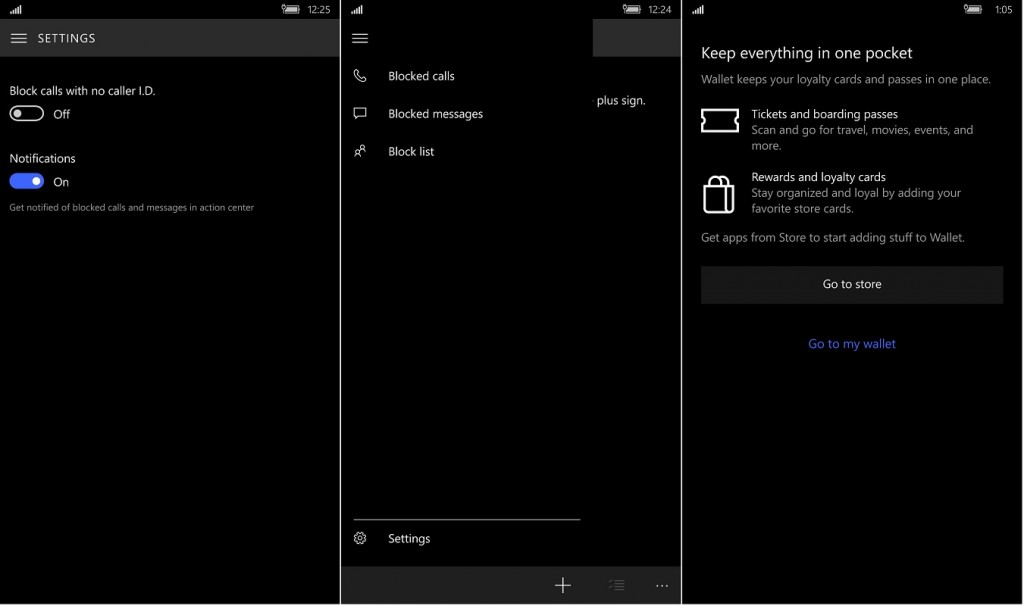The height and width of the screenshot is (606, 1024).
Task: Click the people icon for Block list
Action: coord(360,152)
